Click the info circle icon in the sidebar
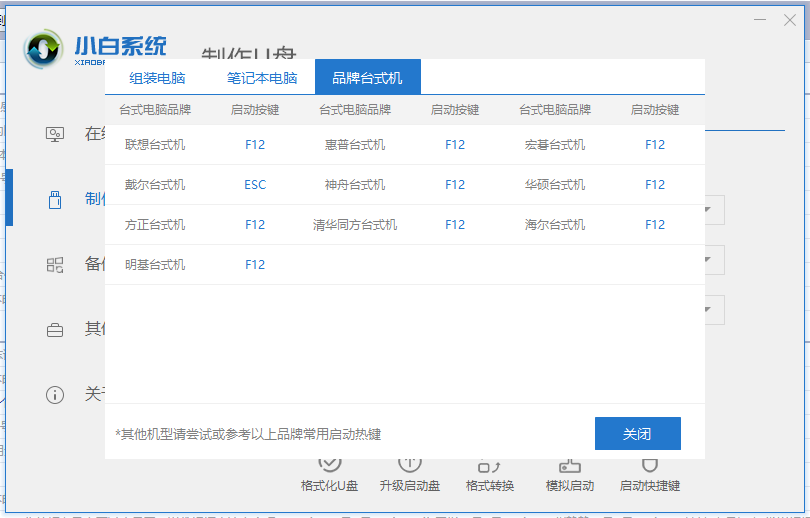Viewport: 810px width, 518px height. [x=55, y=395]
